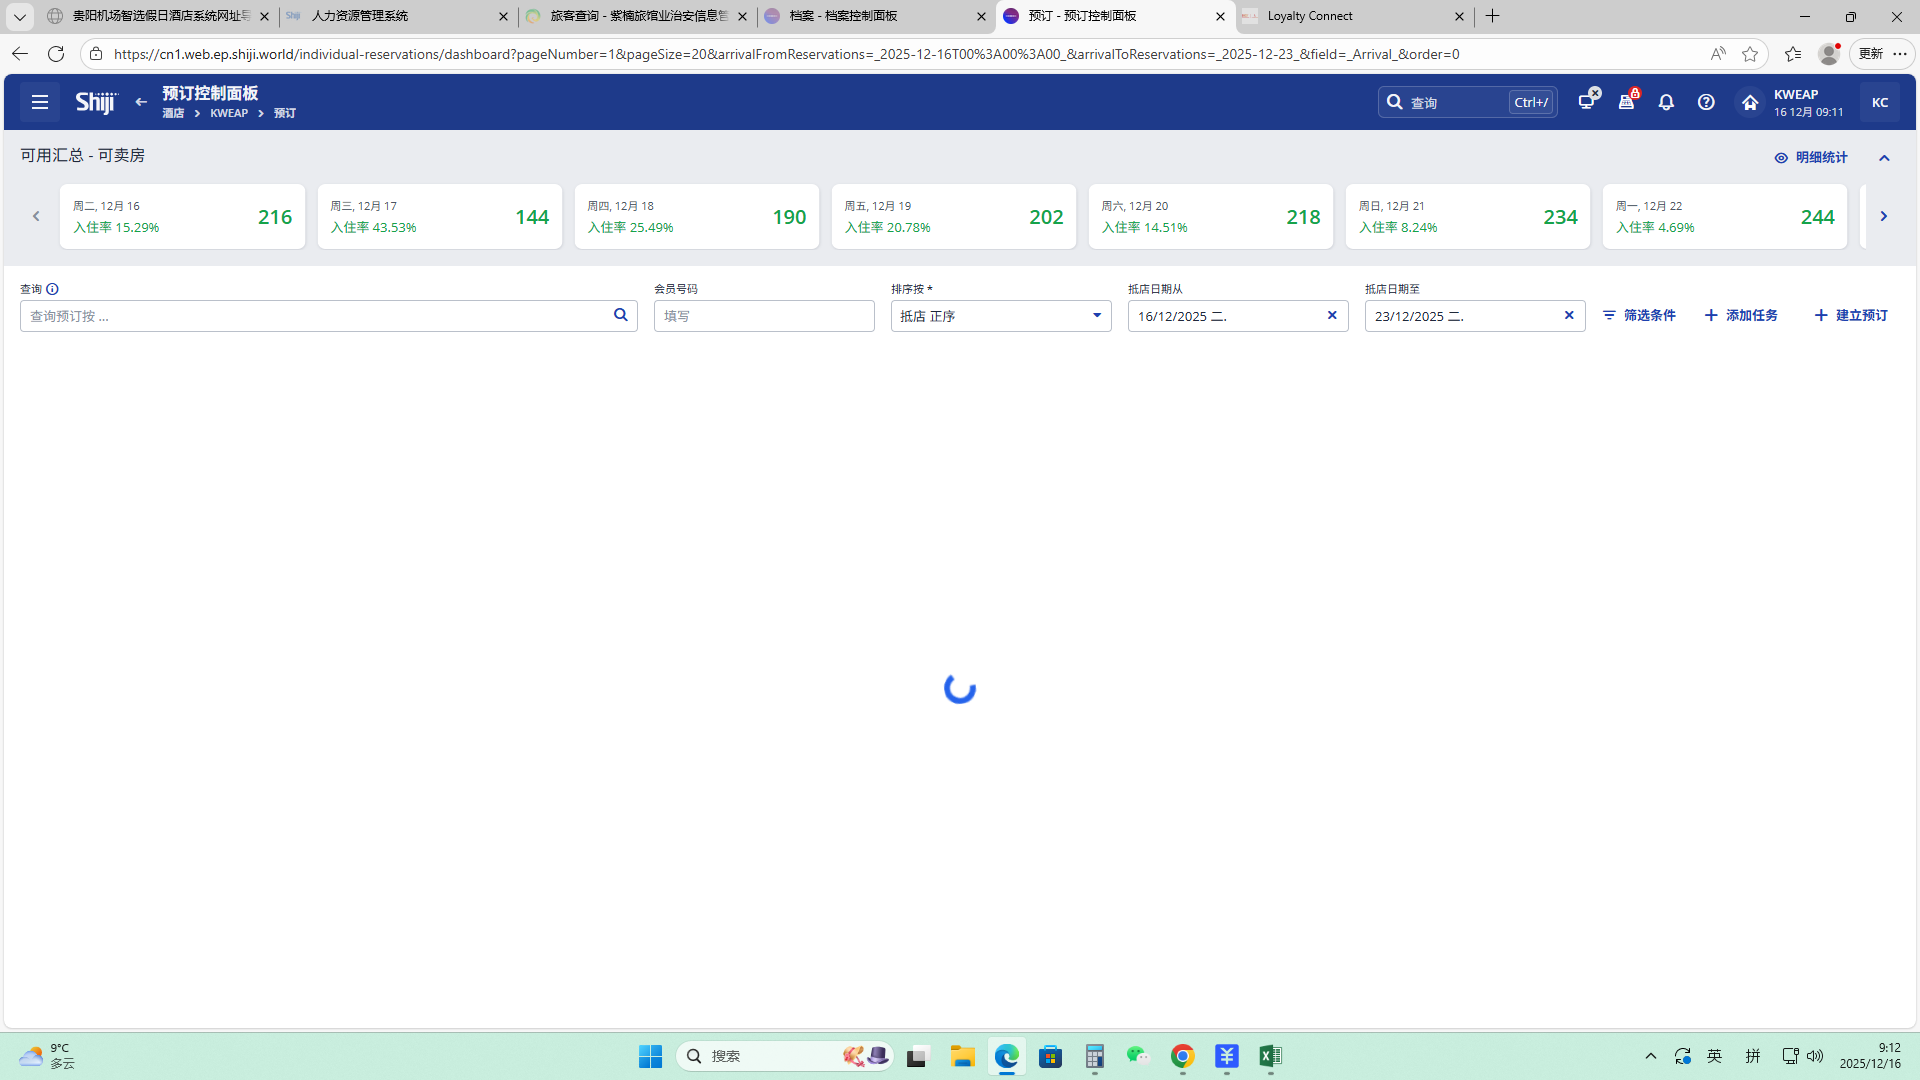Click the back arrow next to Shiji logo
The image size is (1920, 1080).
pyautogui.click(x=141, y=102)
